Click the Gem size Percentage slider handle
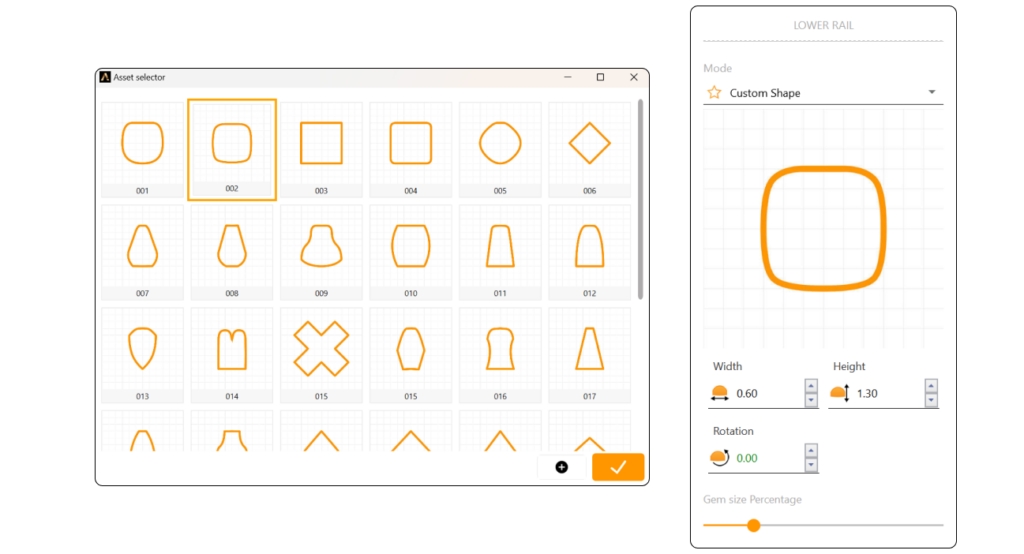 pos(754,525)
